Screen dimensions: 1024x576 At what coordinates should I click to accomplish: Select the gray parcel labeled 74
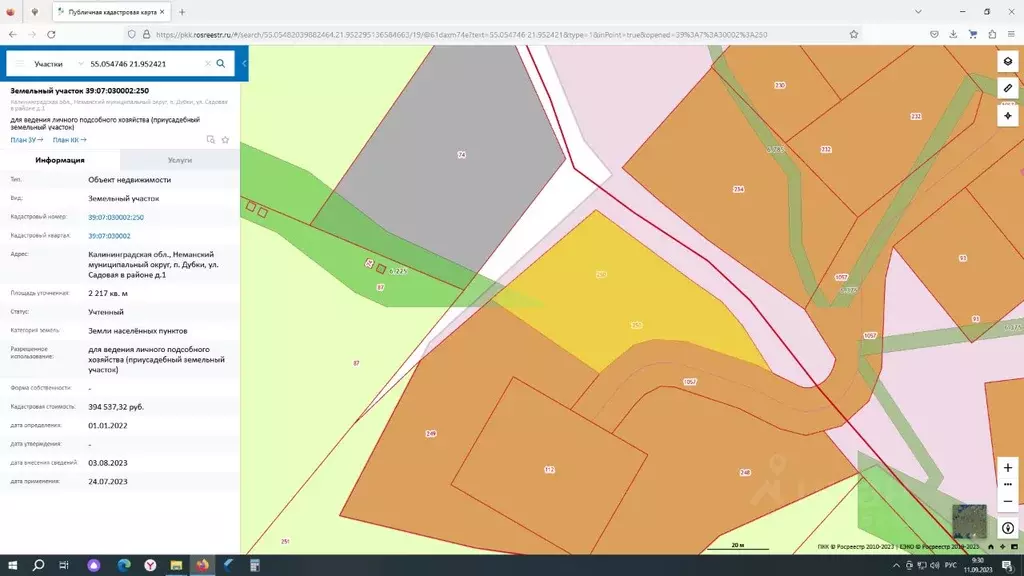(451, 157)
